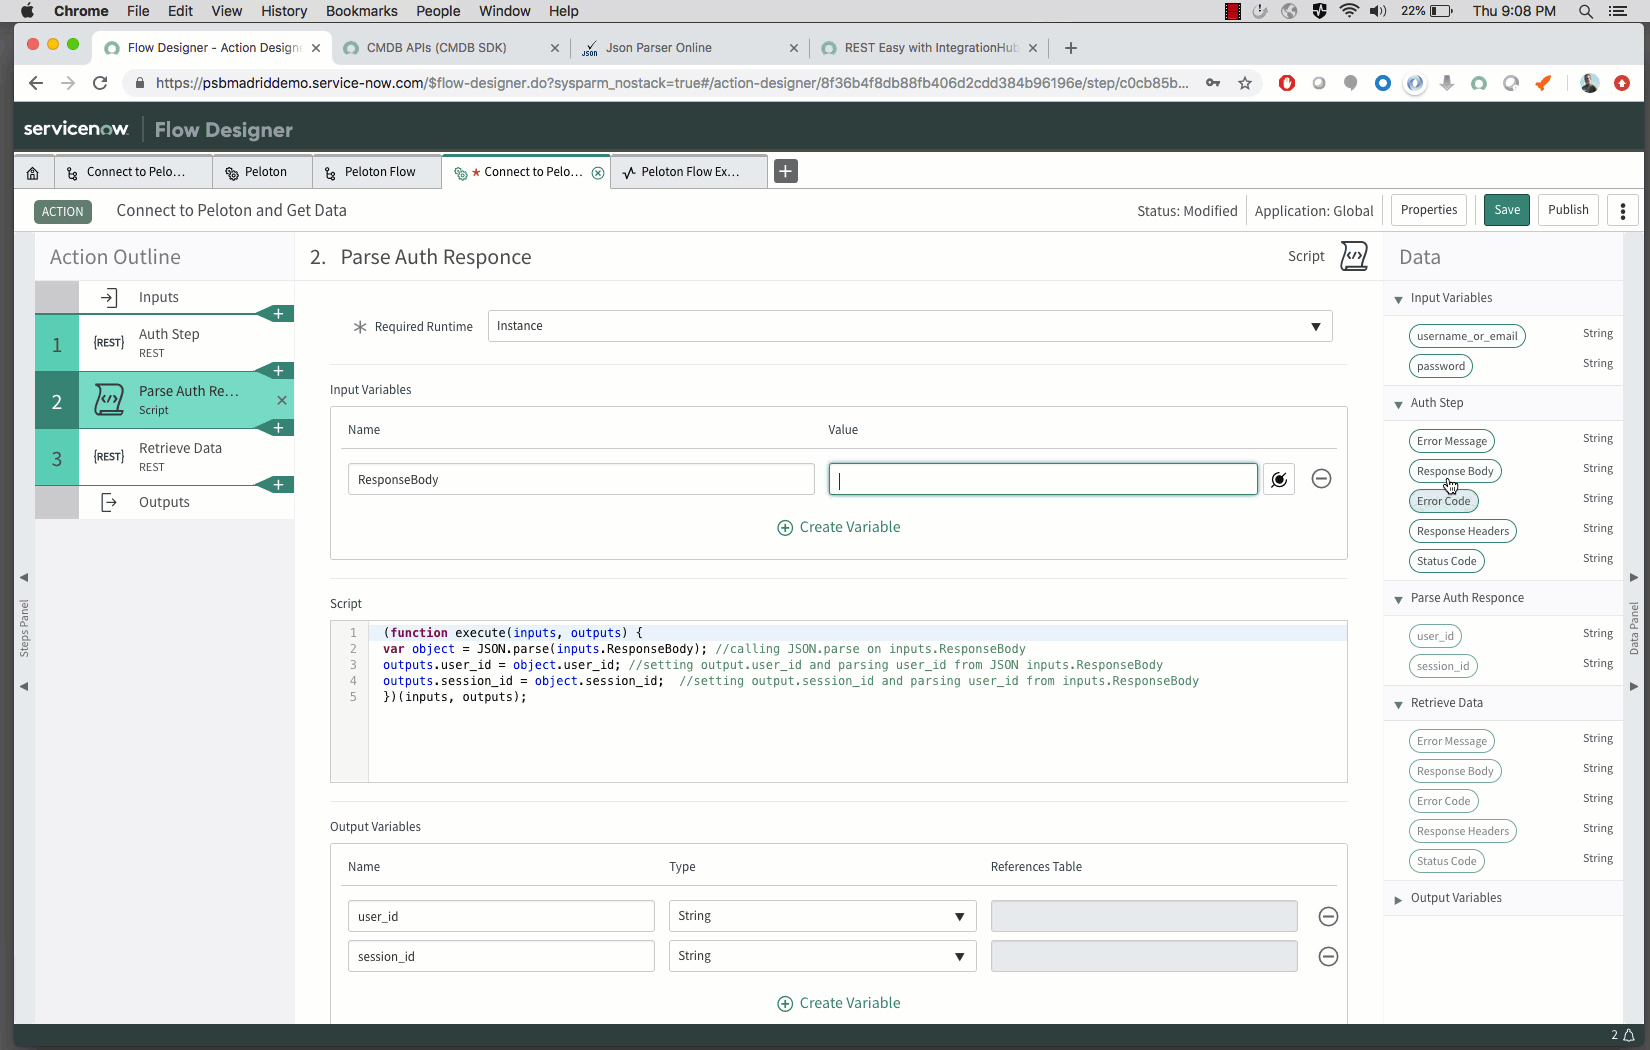This screenshot has height=1050, width=1650.
Task: Open a new Chrome tab
Action: [1071, 48]
